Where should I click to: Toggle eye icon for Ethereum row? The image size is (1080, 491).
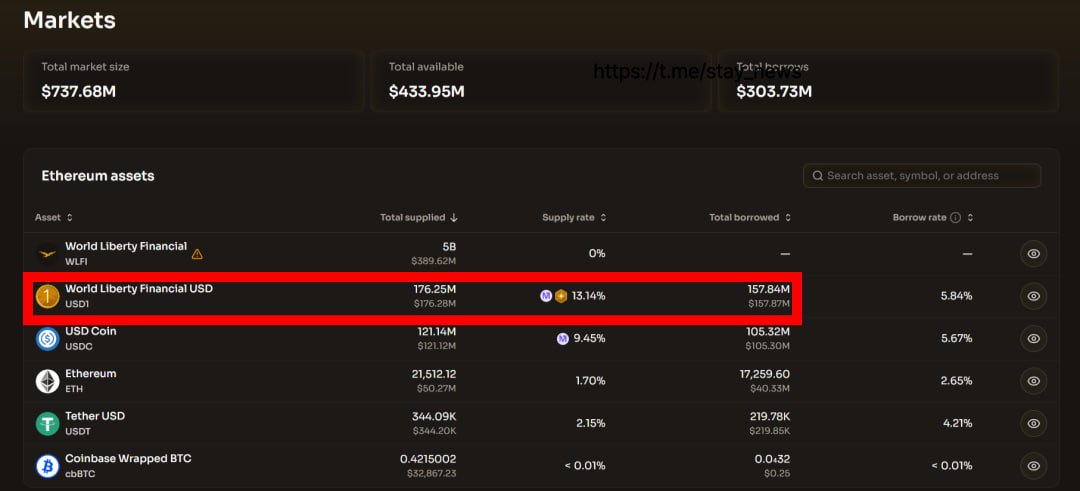point(1033,381)
